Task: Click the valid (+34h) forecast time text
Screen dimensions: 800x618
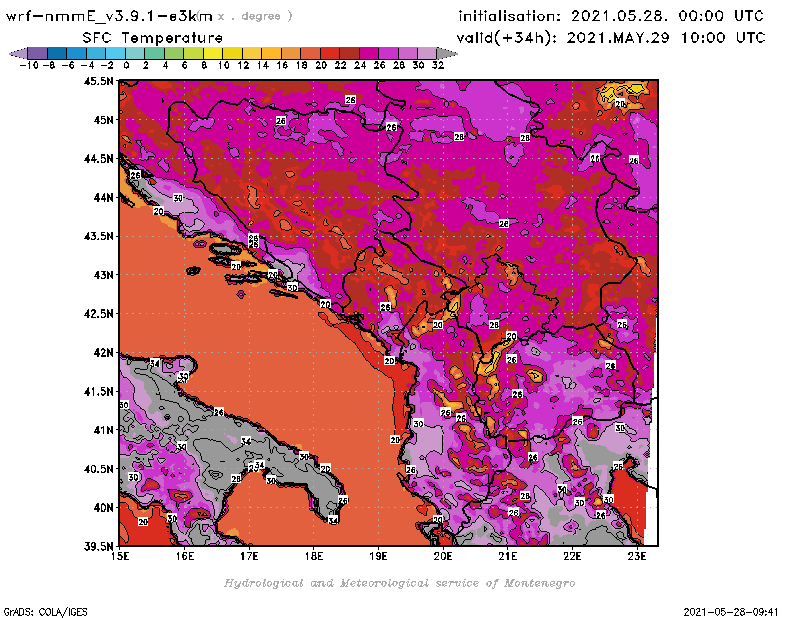Action: tap(612, 37)
